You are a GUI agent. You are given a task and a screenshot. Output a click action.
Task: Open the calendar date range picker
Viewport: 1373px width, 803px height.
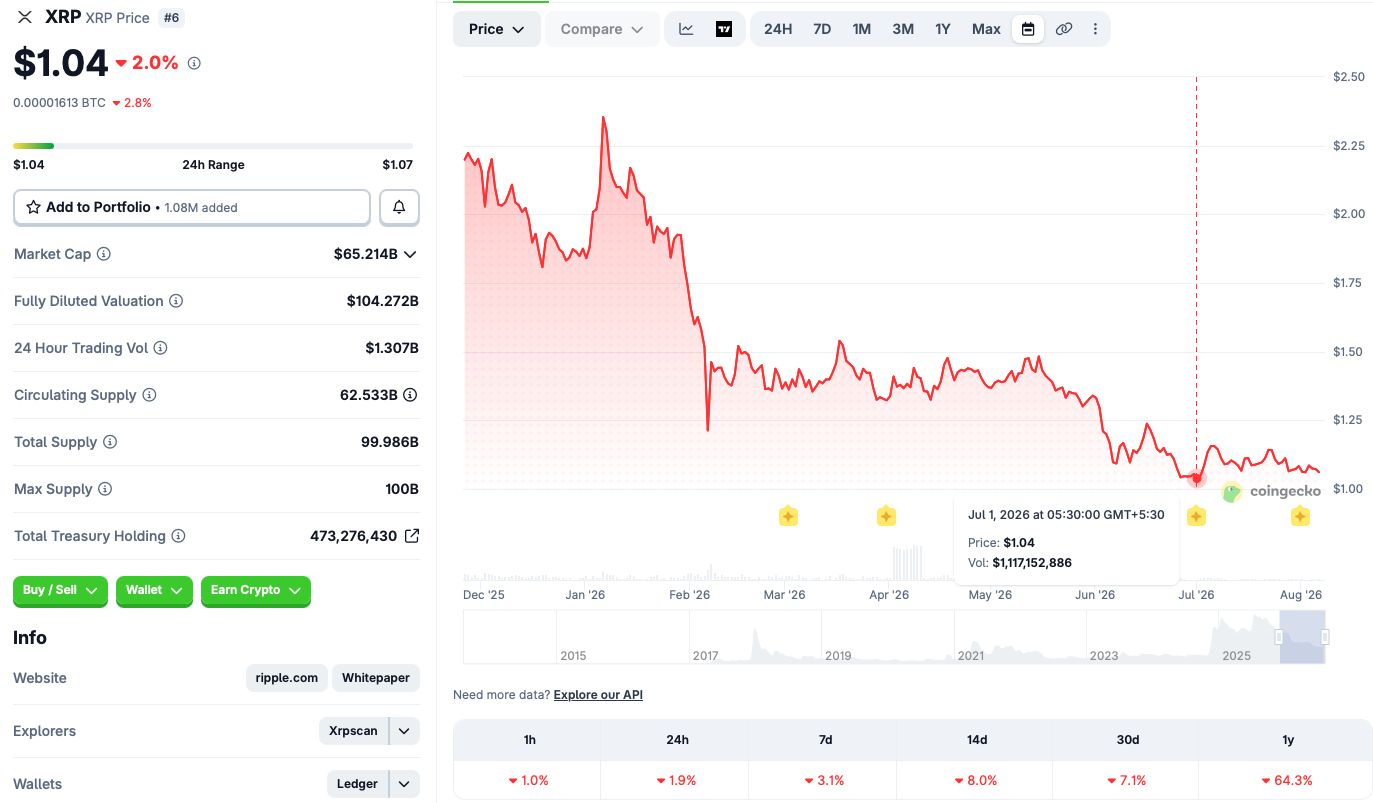pyautogui.click(x=1028, y=29)
